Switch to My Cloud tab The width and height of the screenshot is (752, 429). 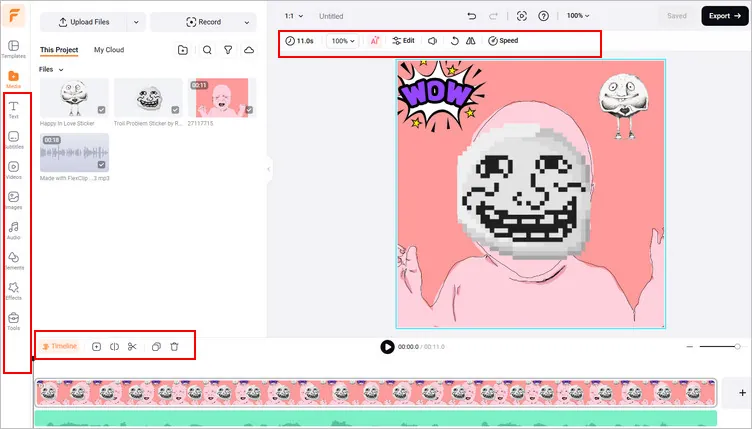coord(109,50)
